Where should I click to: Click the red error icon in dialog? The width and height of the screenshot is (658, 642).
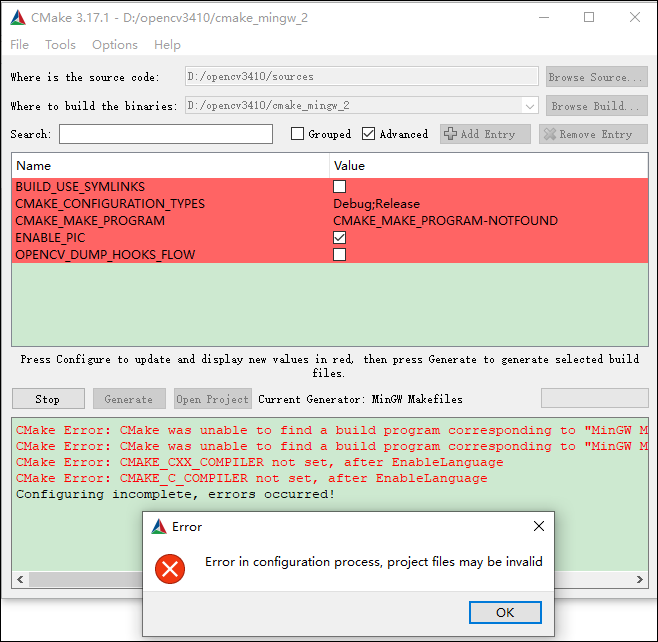pos(170,569)
